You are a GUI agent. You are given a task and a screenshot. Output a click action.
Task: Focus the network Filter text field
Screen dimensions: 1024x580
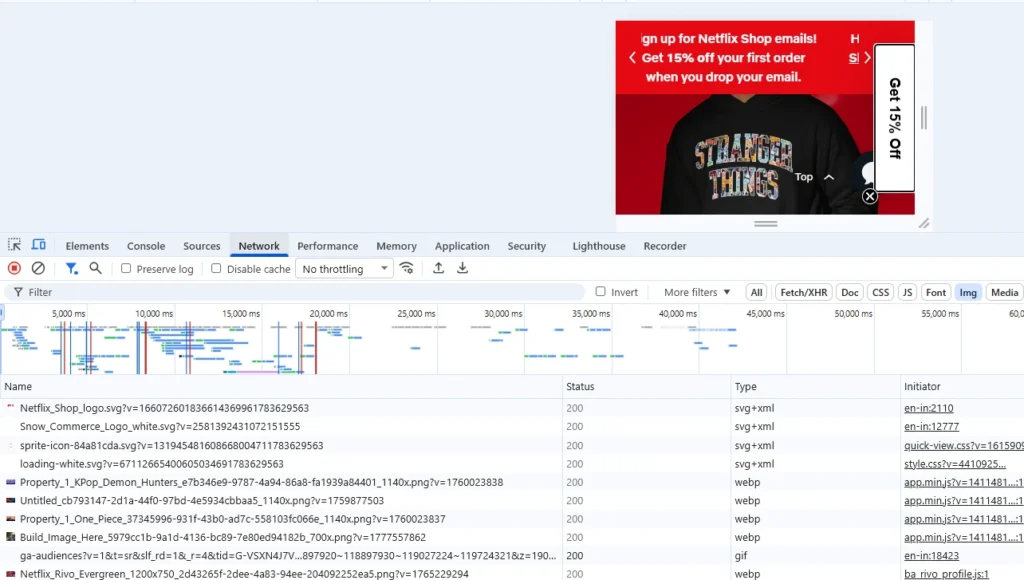(x=294, y=292)
